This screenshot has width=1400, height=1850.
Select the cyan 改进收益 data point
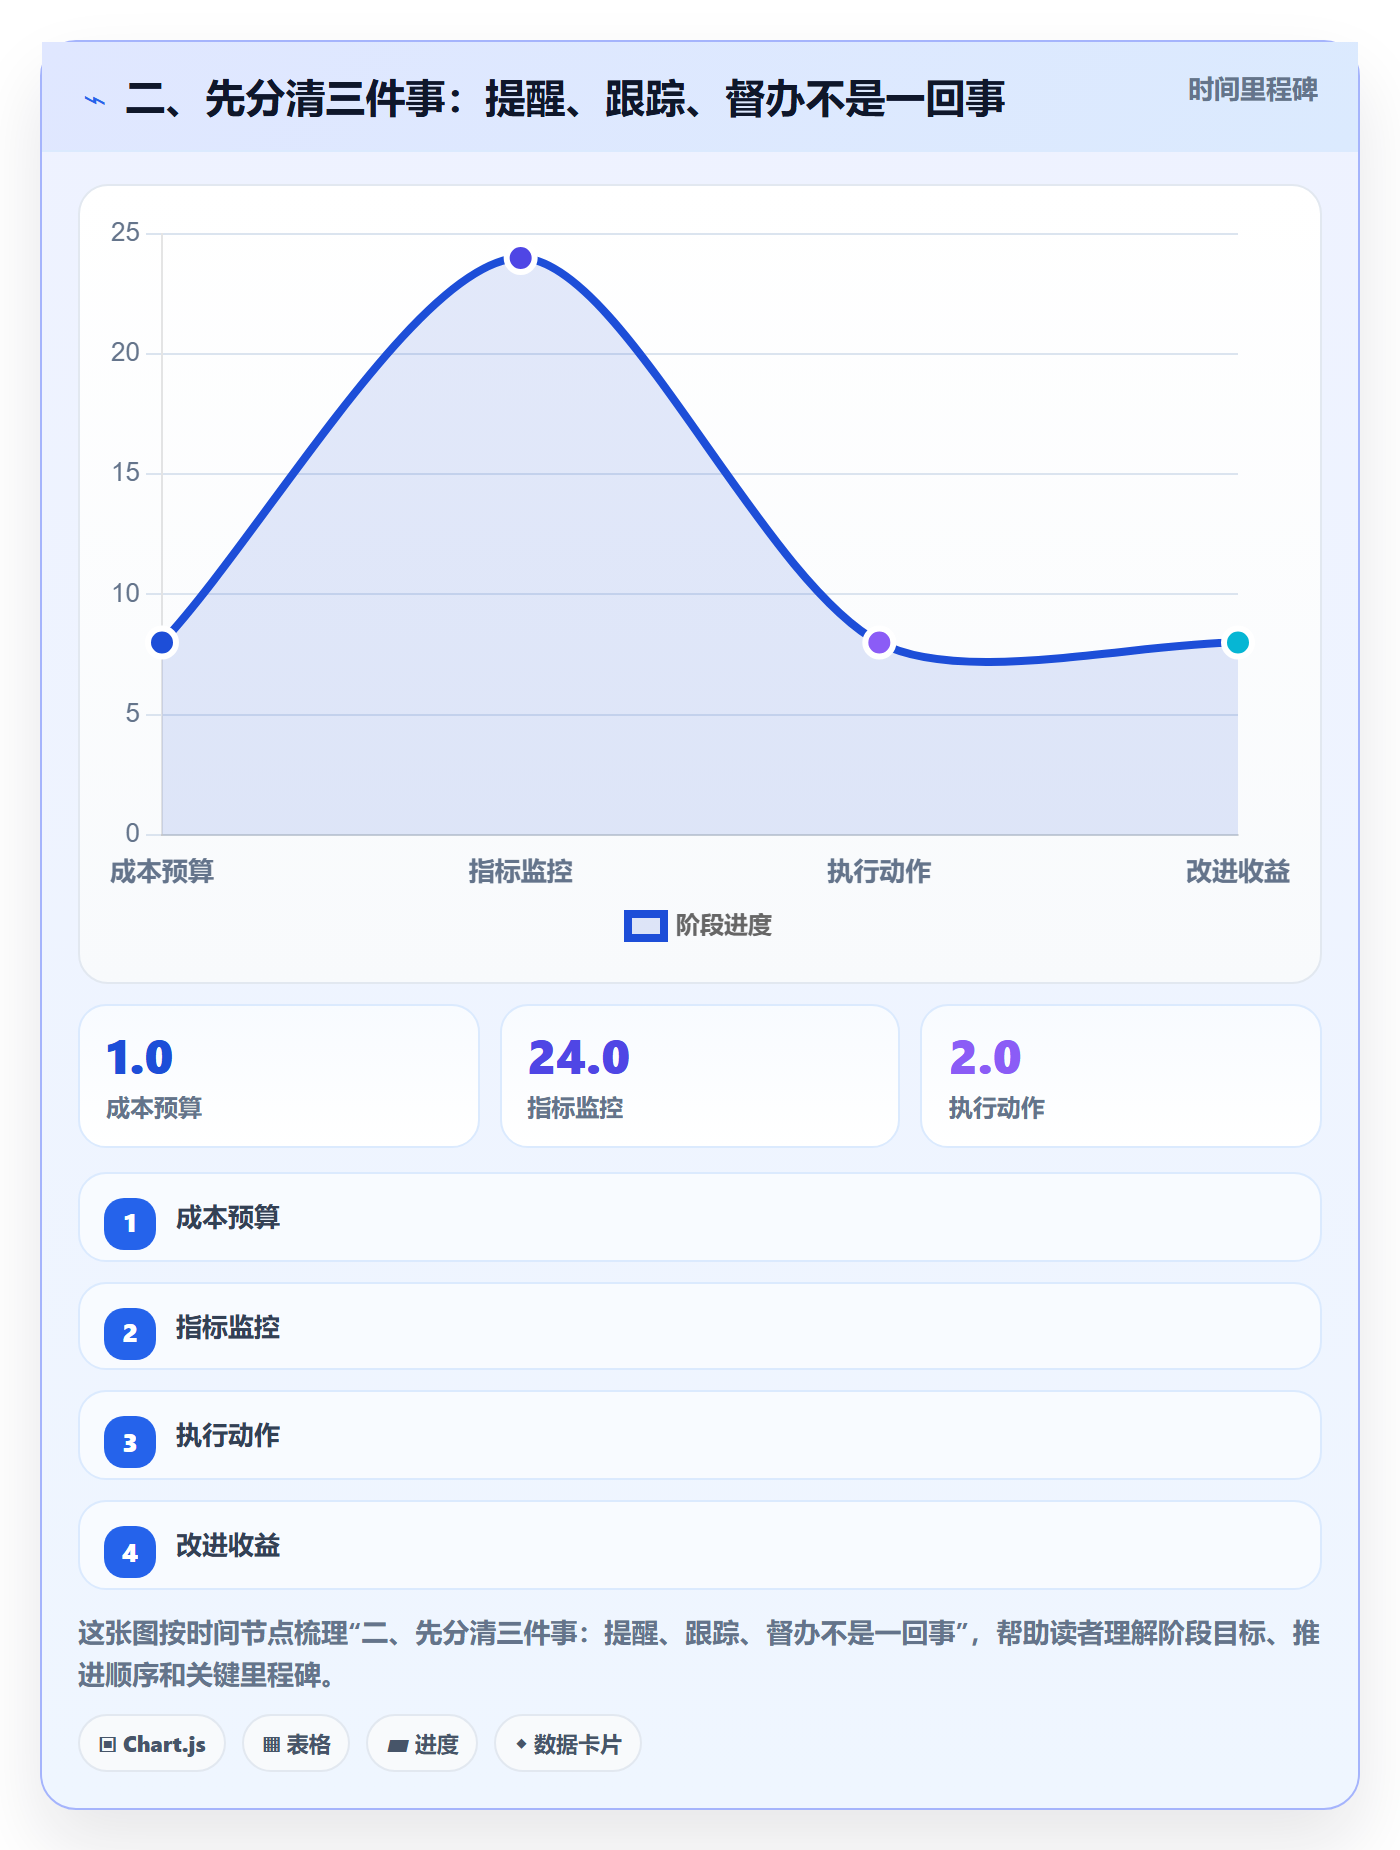1237,642
